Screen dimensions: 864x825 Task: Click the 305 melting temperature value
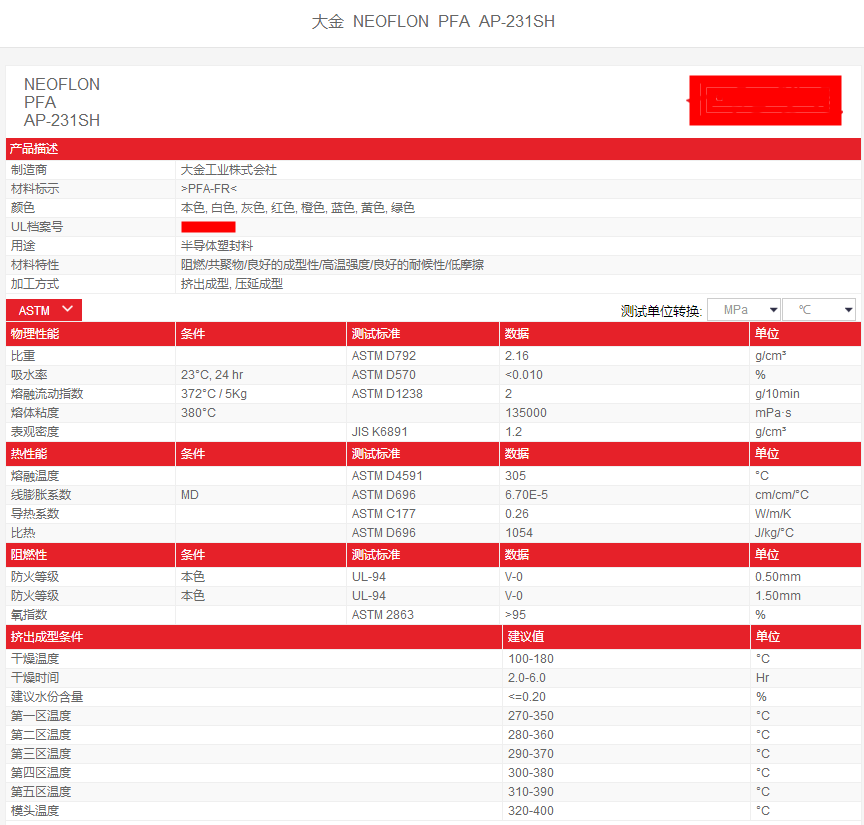pos(515,476)
